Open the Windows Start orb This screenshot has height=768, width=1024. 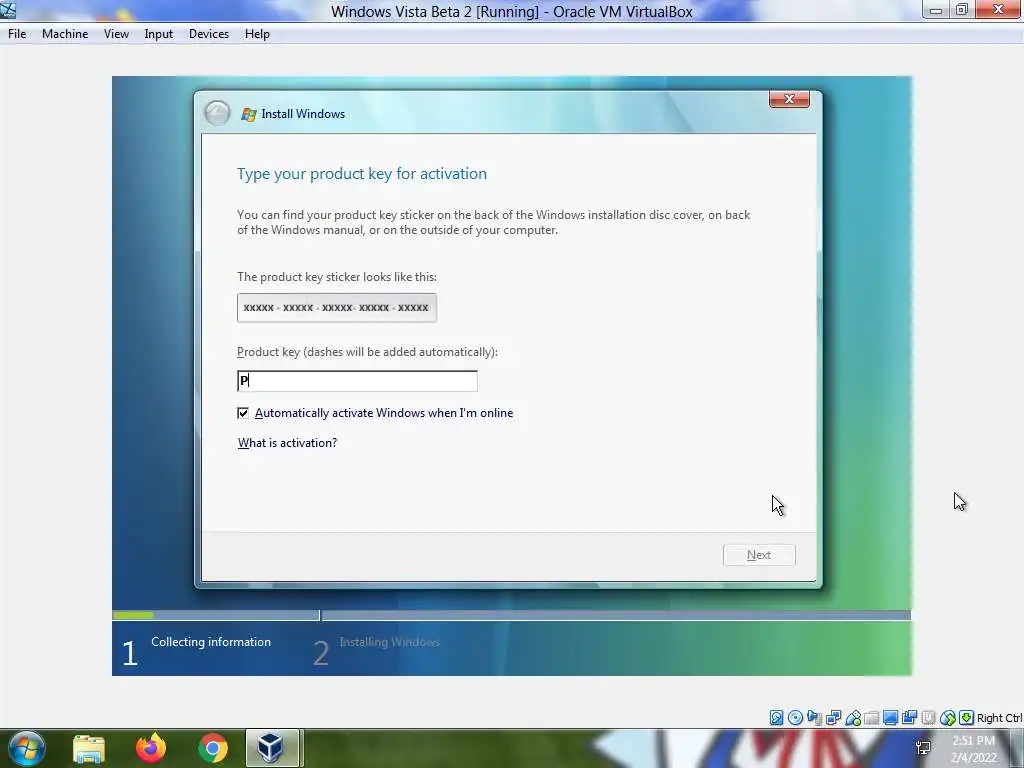tap(27, 748)
